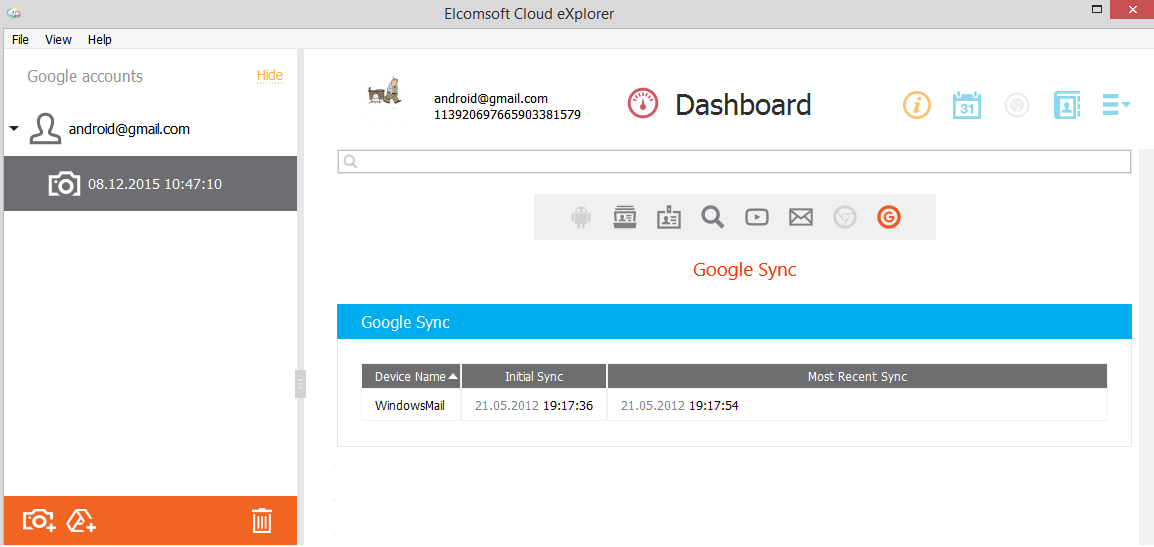Viewport: 1154px width, 547px height.
Task: Click the orange Google Sync icon
Action: pyautogui.click(x=889, y=217)
